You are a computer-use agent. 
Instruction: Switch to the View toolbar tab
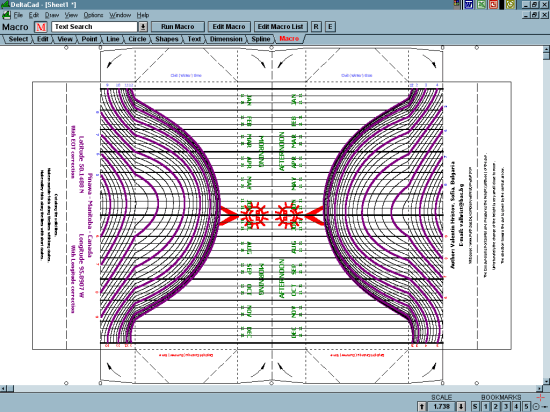coord(65,39)
